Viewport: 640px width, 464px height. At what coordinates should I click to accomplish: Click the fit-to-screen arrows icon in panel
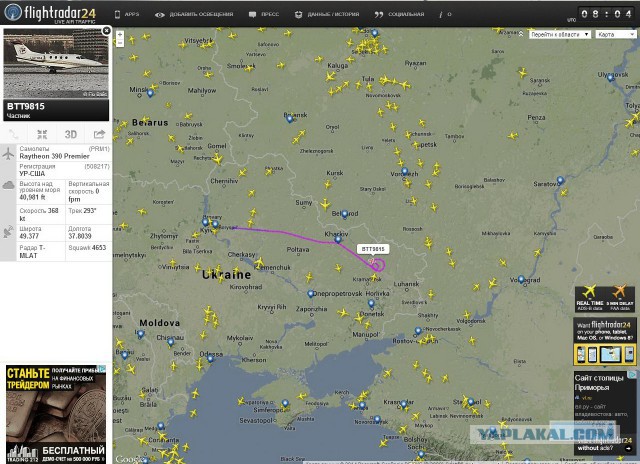tap(42, 134)
